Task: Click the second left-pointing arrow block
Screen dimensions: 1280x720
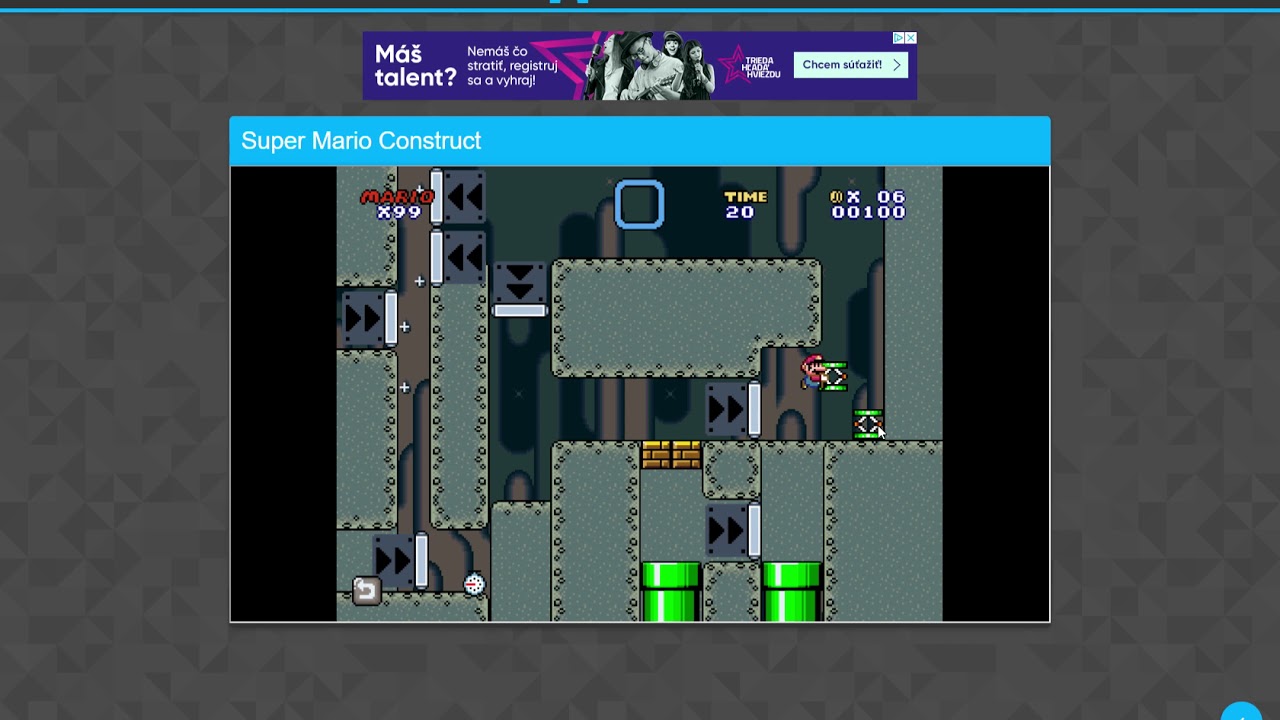Action: point(458,258)
